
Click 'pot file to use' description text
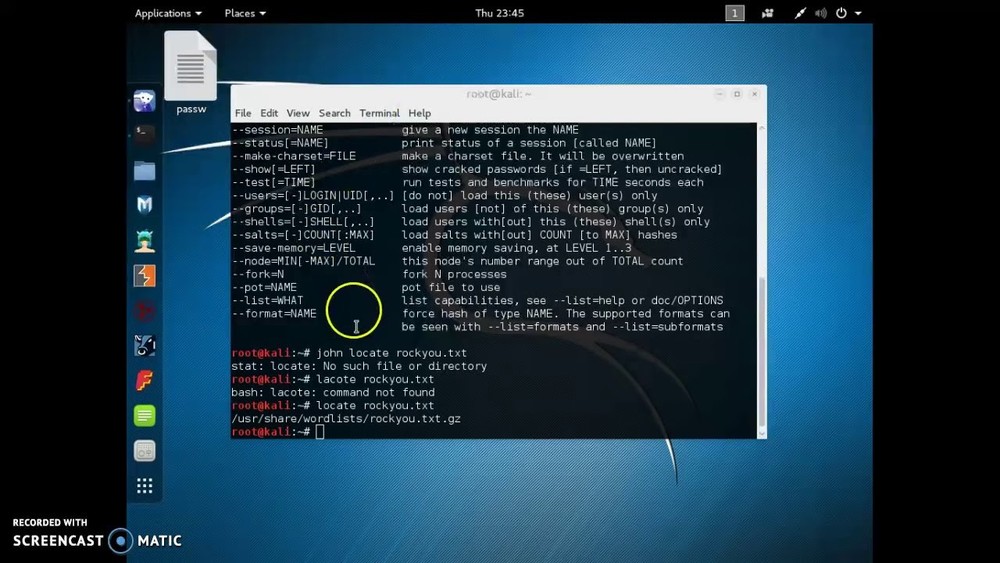[451, 287]
